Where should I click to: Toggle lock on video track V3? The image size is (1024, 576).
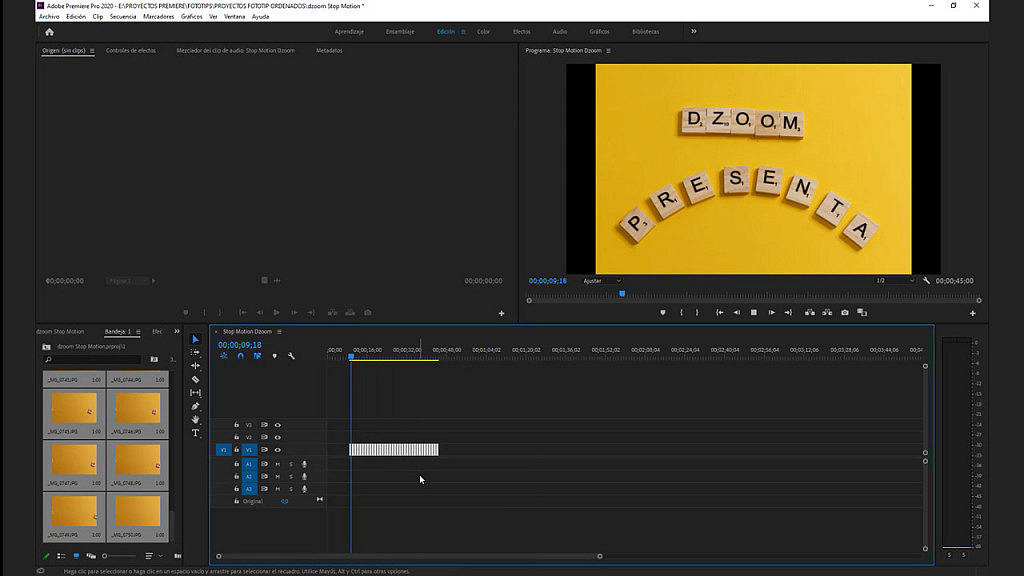point(237,425)
